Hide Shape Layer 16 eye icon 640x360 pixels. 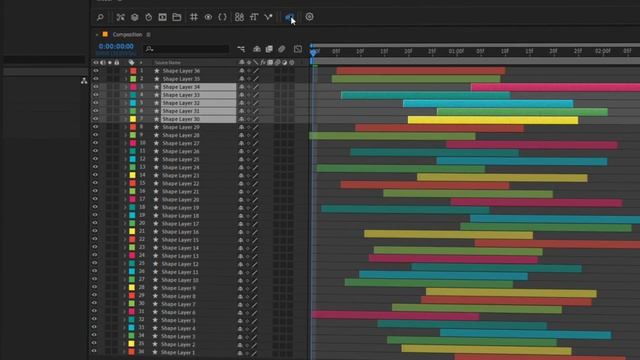coord(95,231)
